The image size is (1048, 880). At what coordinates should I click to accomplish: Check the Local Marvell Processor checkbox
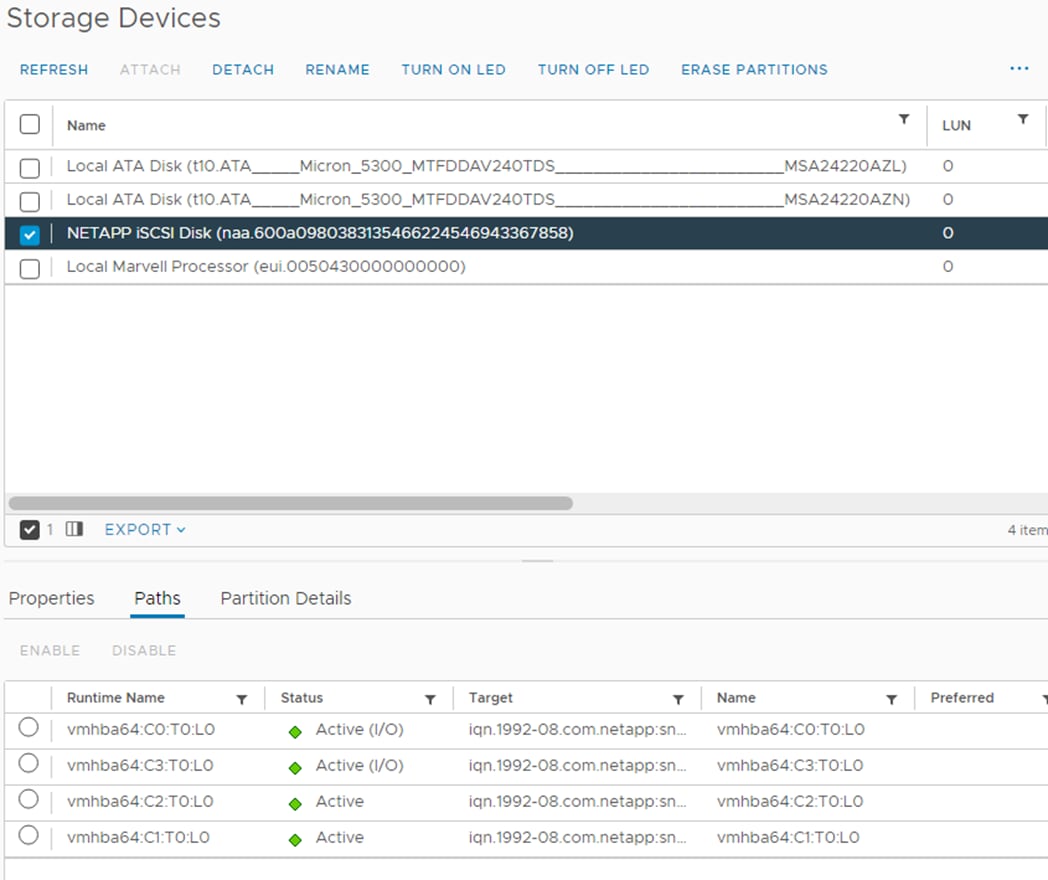tap(30, 268)
